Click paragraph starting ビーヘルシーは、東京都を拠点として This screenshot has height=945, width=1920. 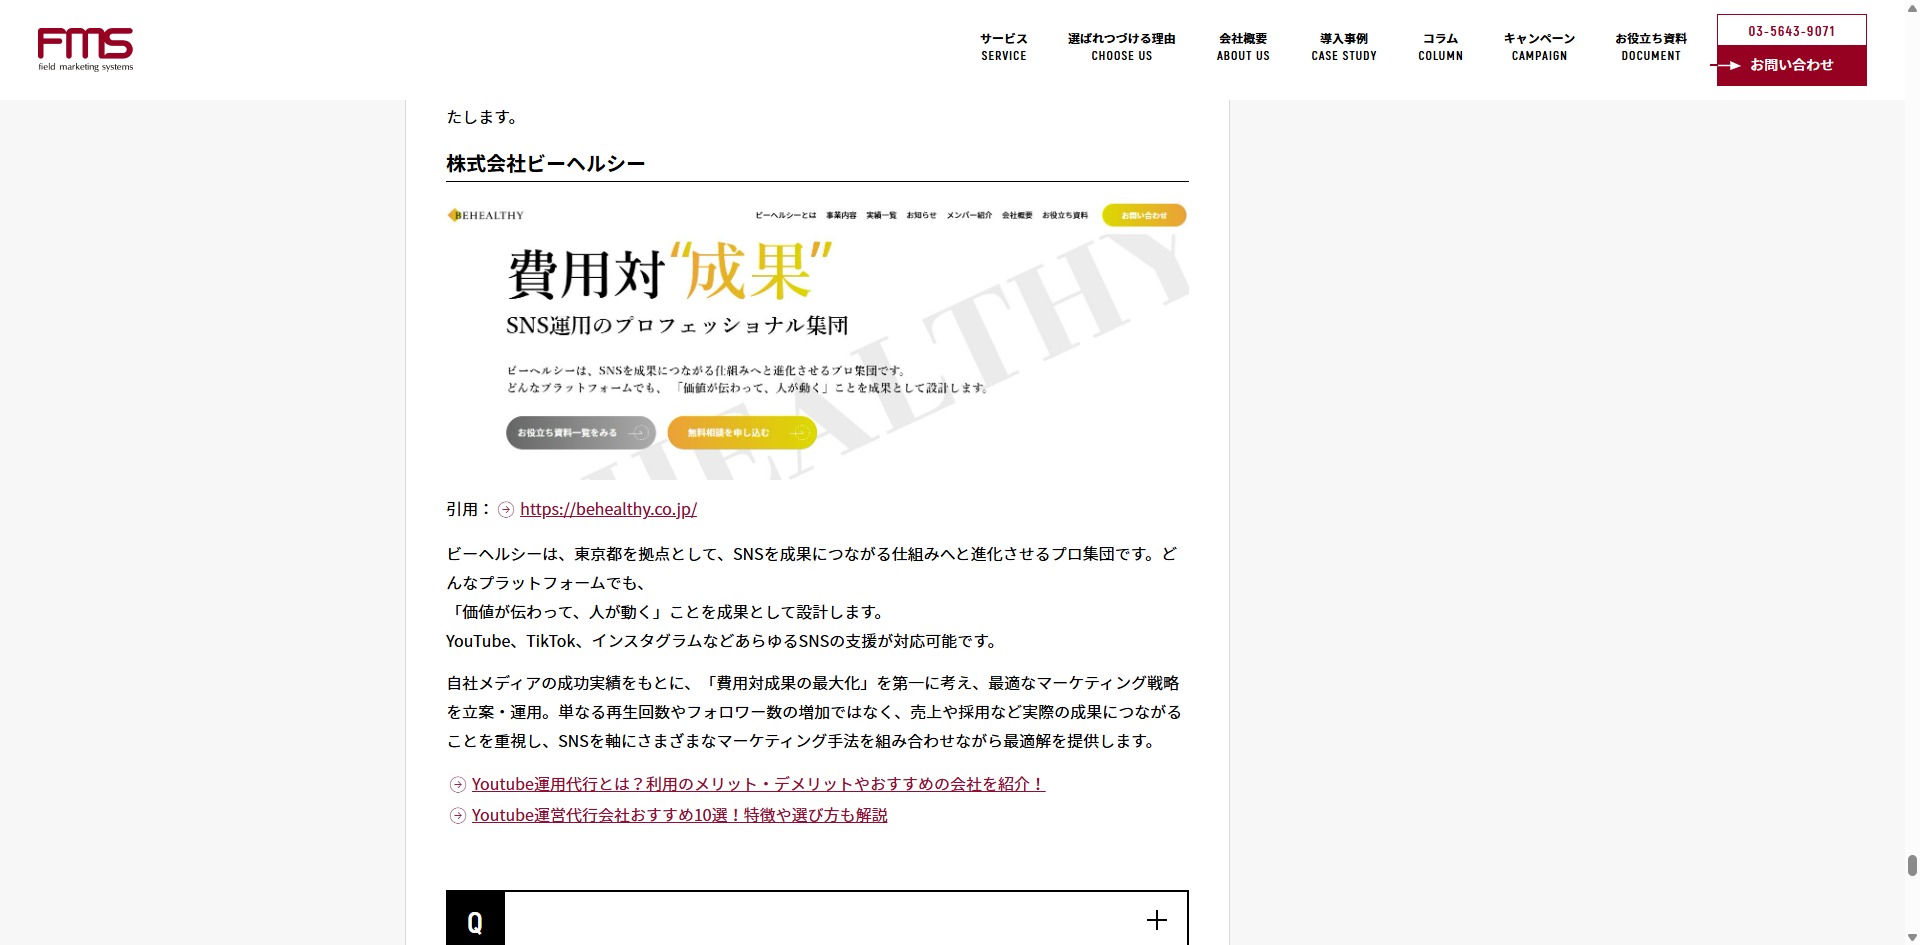pyautogui.click(x=817, y=597)
